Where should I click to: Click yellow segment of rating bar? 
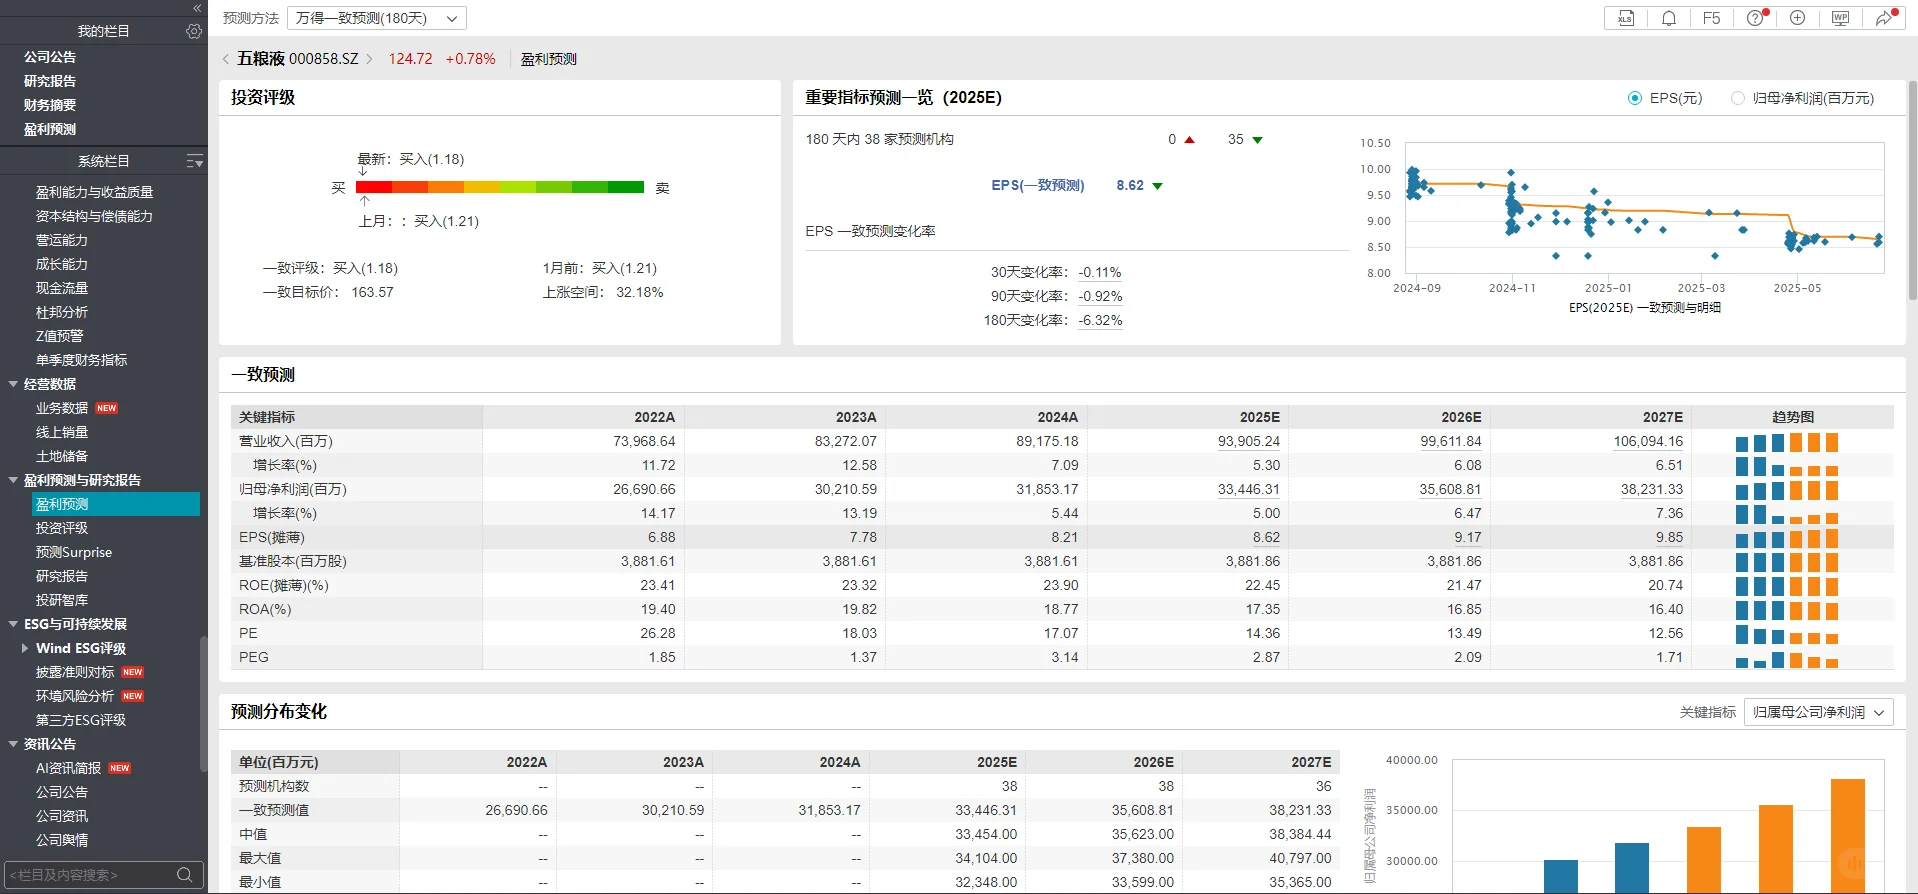coord(482,187)
